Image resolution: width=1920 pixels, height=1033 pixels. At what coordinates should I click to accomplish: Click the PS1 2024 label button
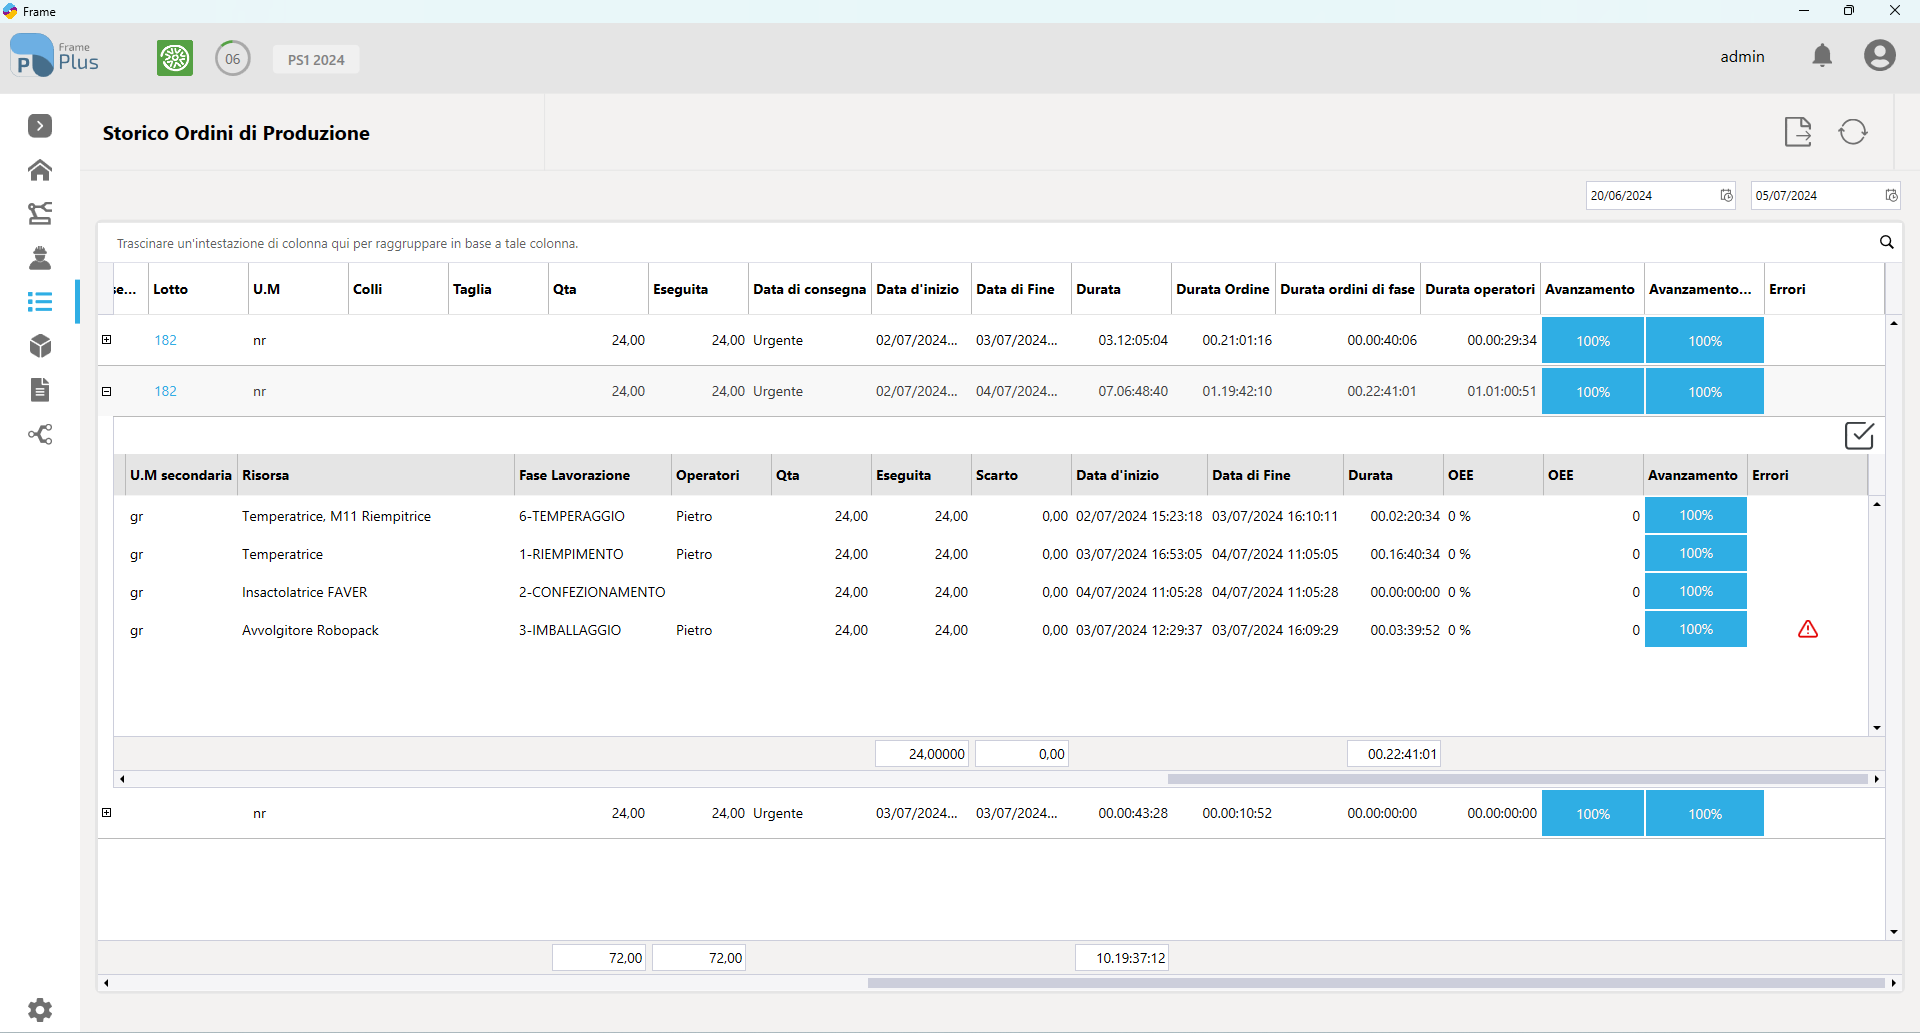click(x=316, y=60)
